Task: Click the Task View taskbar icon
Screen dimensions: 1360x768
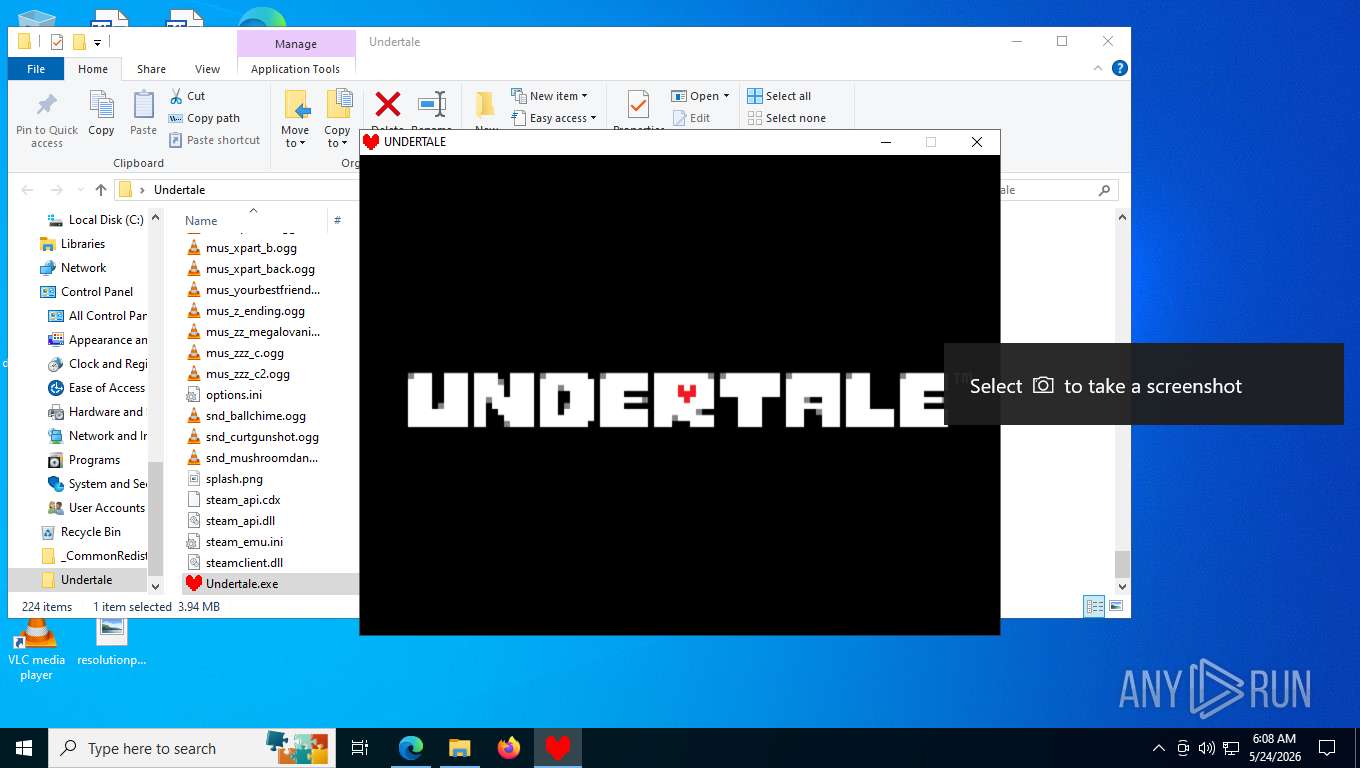Action: [360, 748]
